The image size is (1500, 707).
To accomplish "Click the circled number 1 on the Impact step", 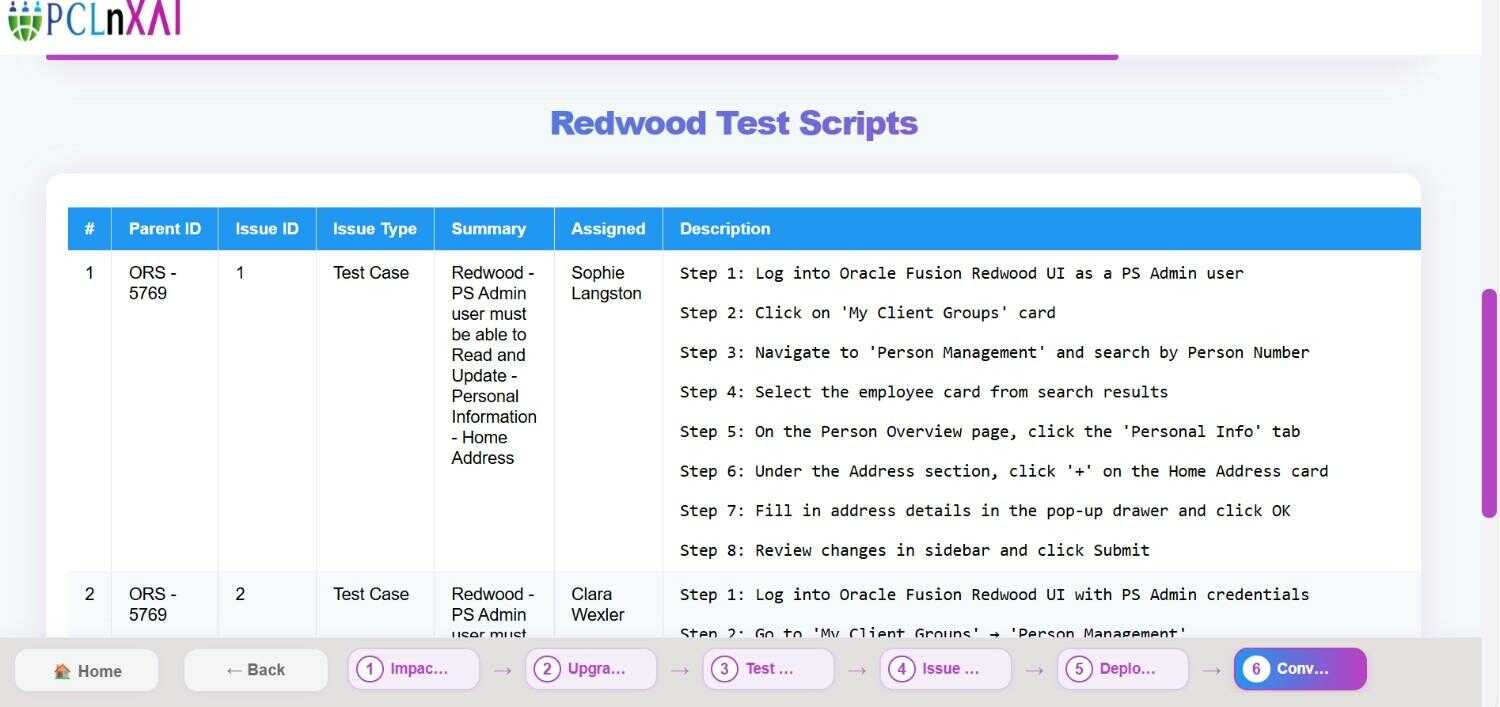I will [x=370, y=668].
